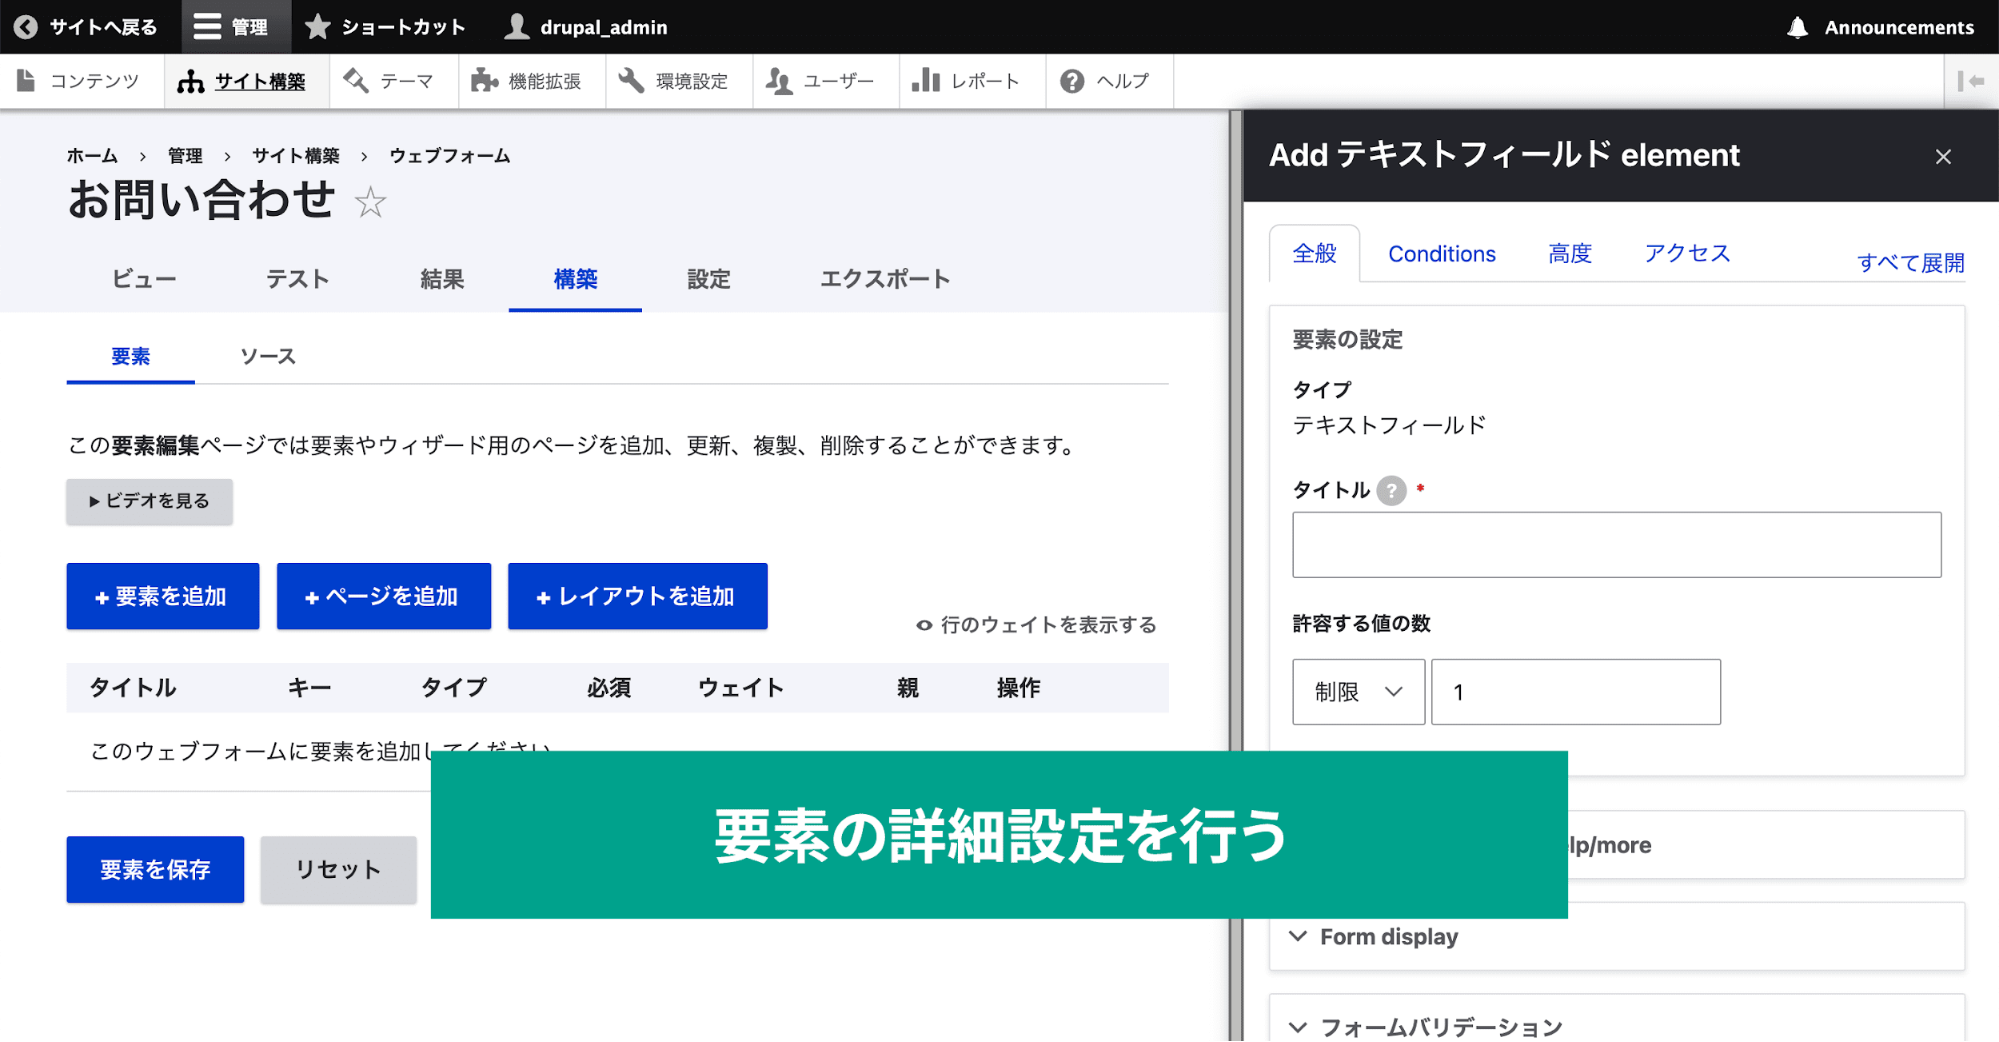Select the 高度 tab in side panel
The height and width of the screenshot is (1042, 1999).
pos(1570,254)
